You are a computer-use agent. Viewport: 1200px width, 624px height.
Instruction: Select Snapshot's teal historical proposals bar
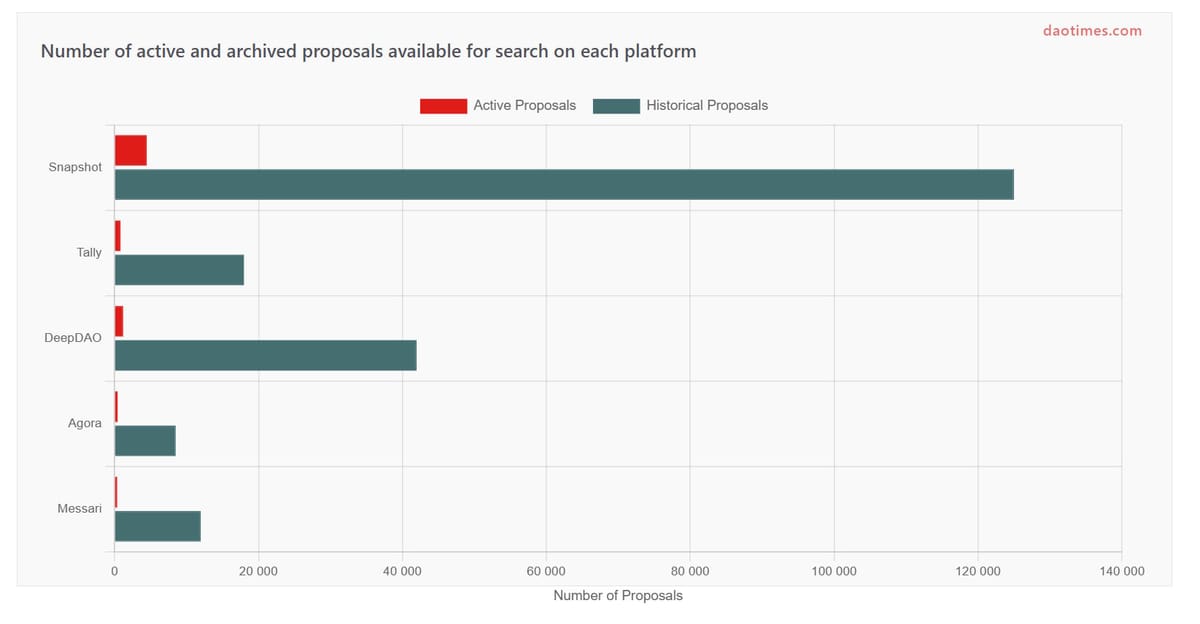564,185
